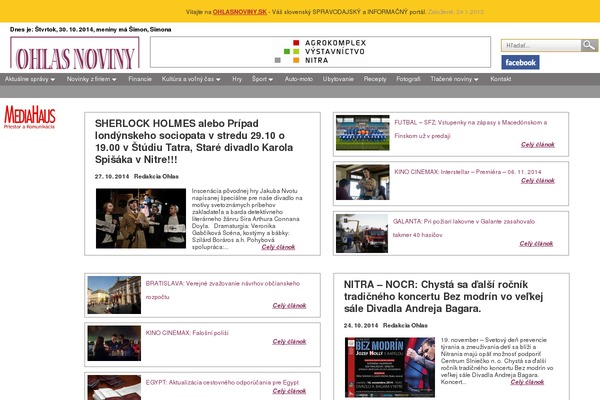Expand the Tlačené noviny menu

point(454,79)
